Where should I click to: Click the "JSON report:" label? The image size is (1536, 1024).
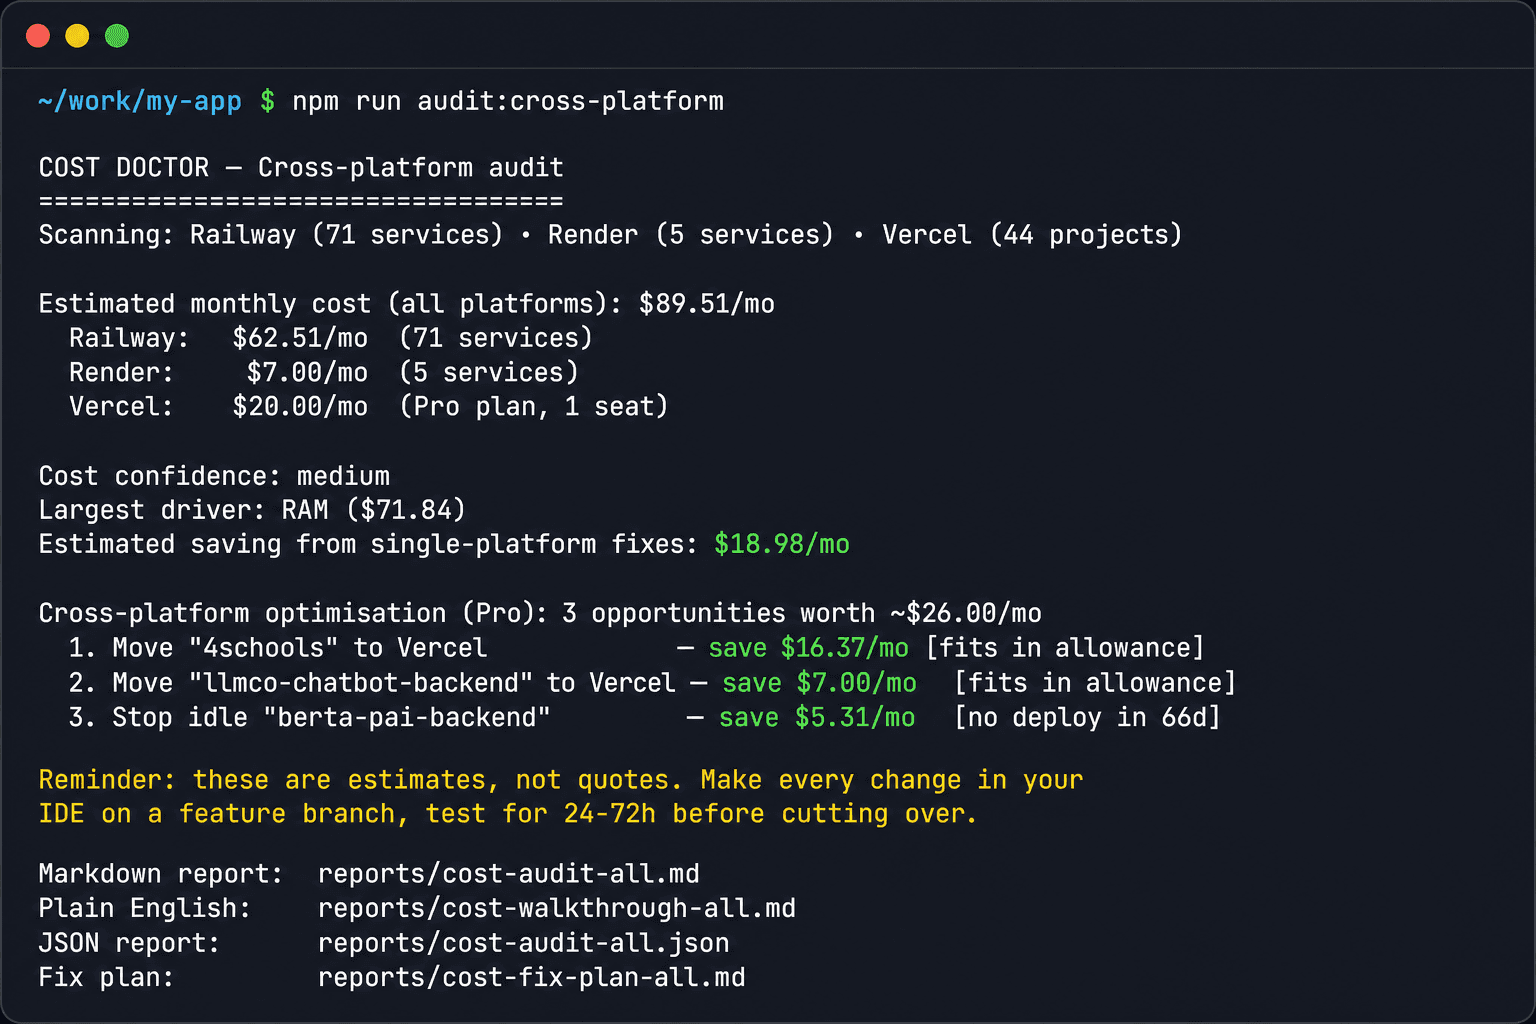(129, 943)
